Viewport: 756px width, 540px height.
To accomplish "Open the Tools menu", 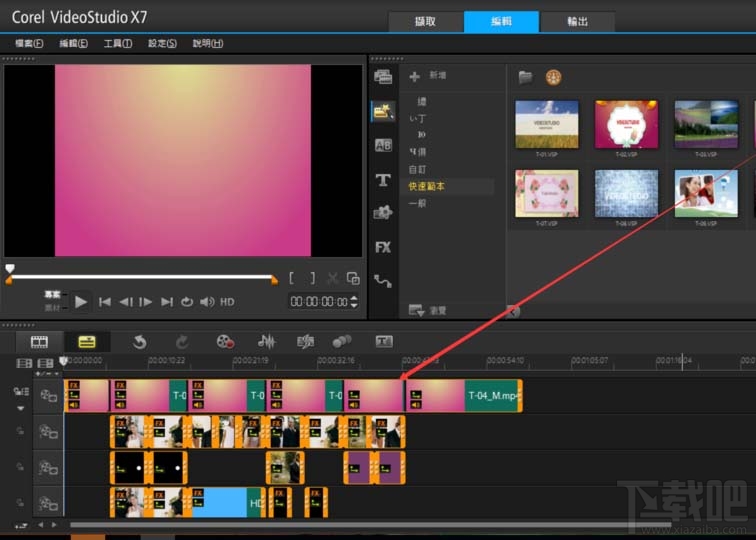I will tap(118, 44).
